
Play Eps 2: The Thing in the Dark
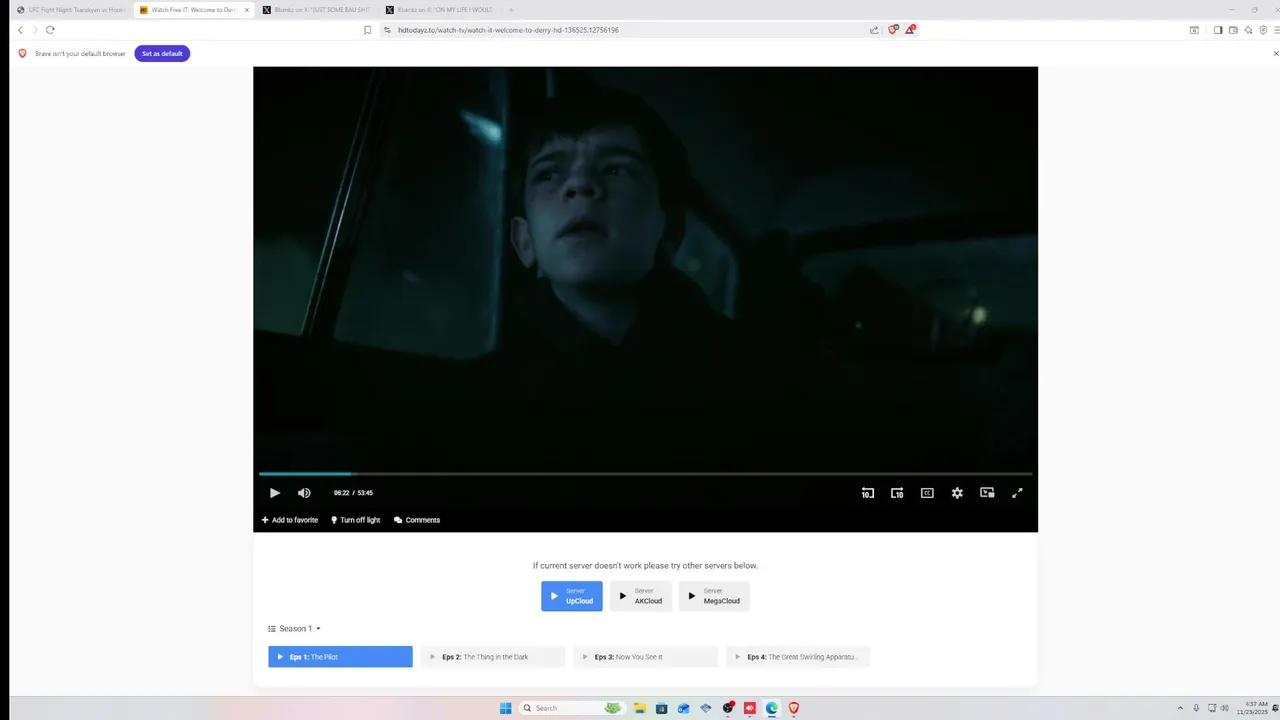click(x=493, y=657)
